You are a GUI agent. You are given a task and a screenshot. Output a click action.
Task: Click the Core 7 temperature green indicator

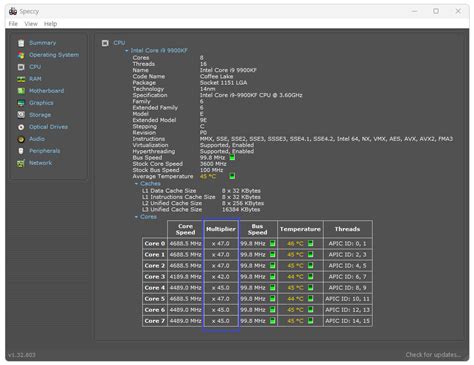310,320
